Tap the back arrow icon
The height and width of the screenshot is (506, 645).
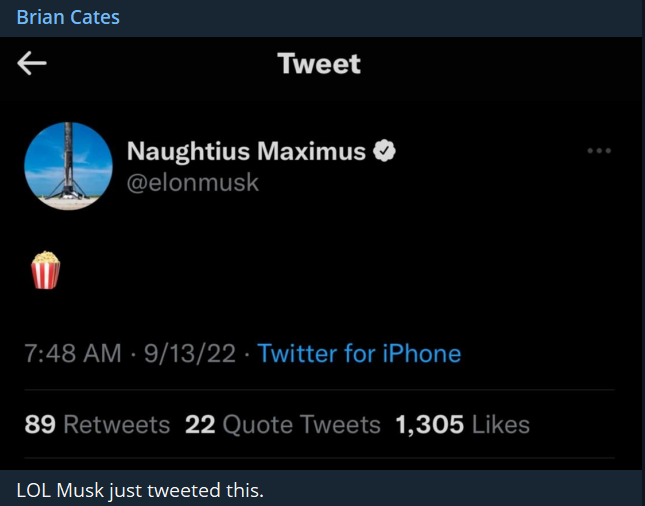32,64
